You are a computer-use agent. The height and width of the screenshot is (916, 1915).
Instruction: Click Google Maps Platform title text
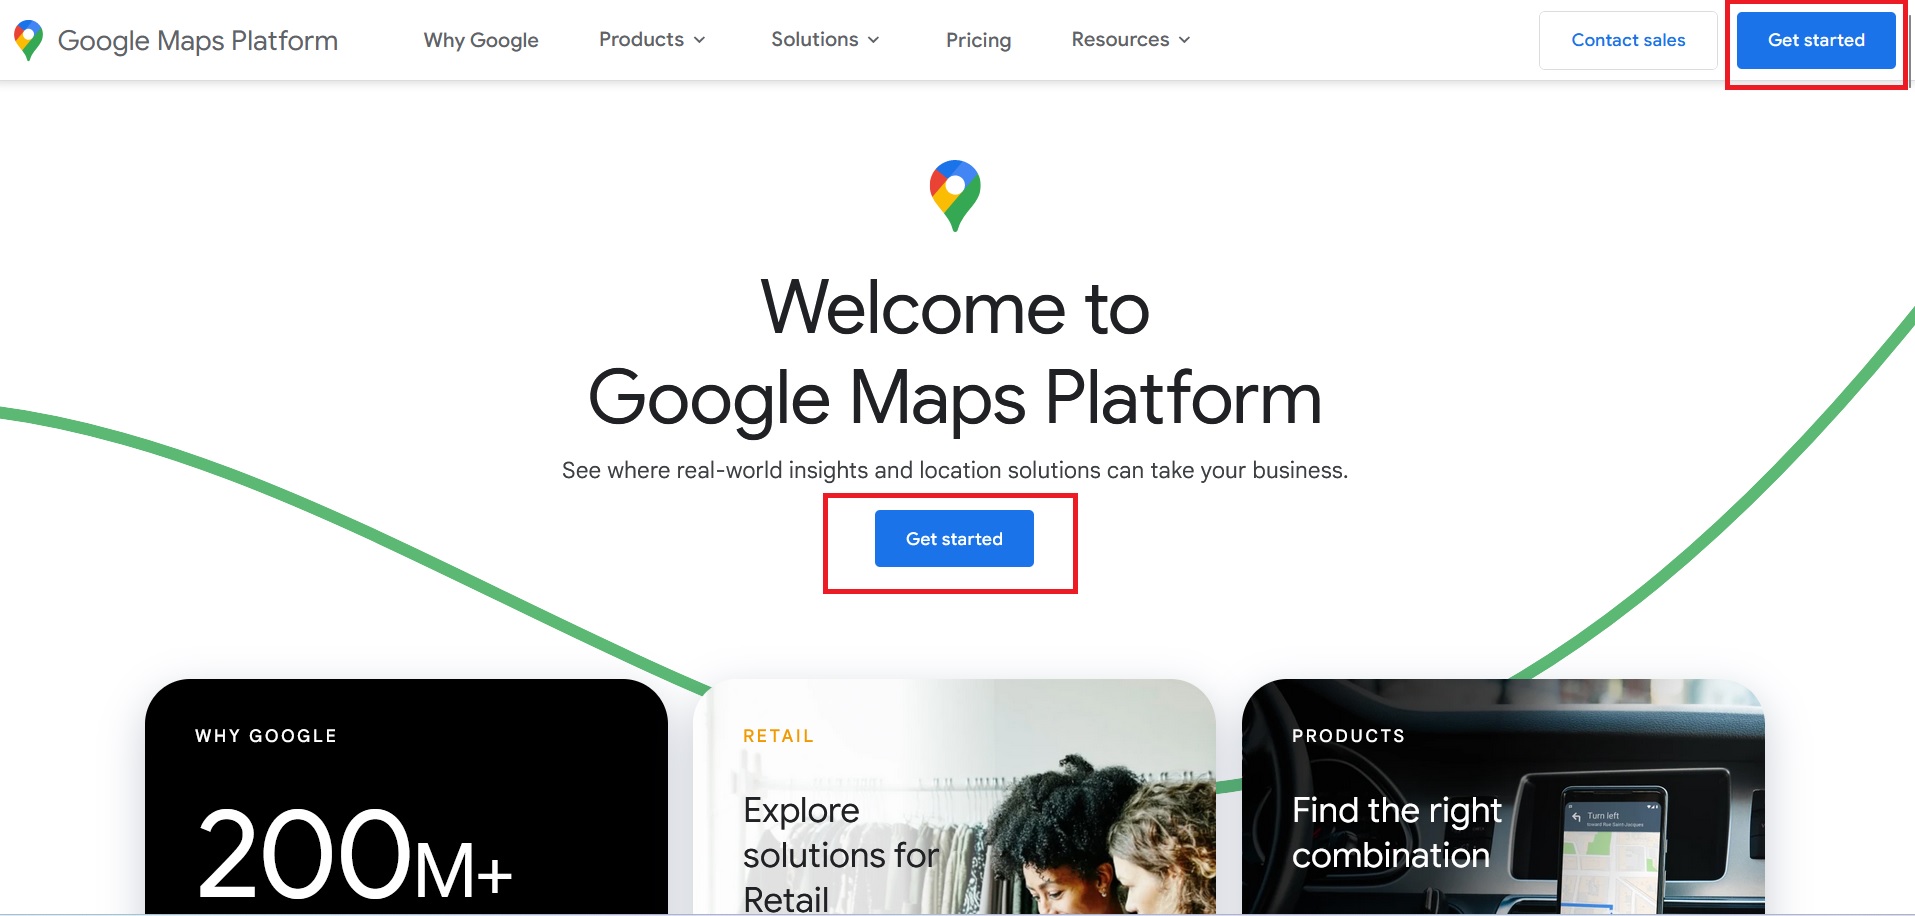point(198,40)
